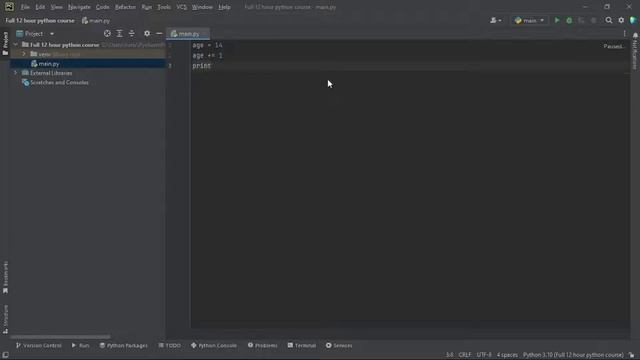Open the VCS menu
The width and height of the screenshot is (640, 360).
tap(182, 7)
